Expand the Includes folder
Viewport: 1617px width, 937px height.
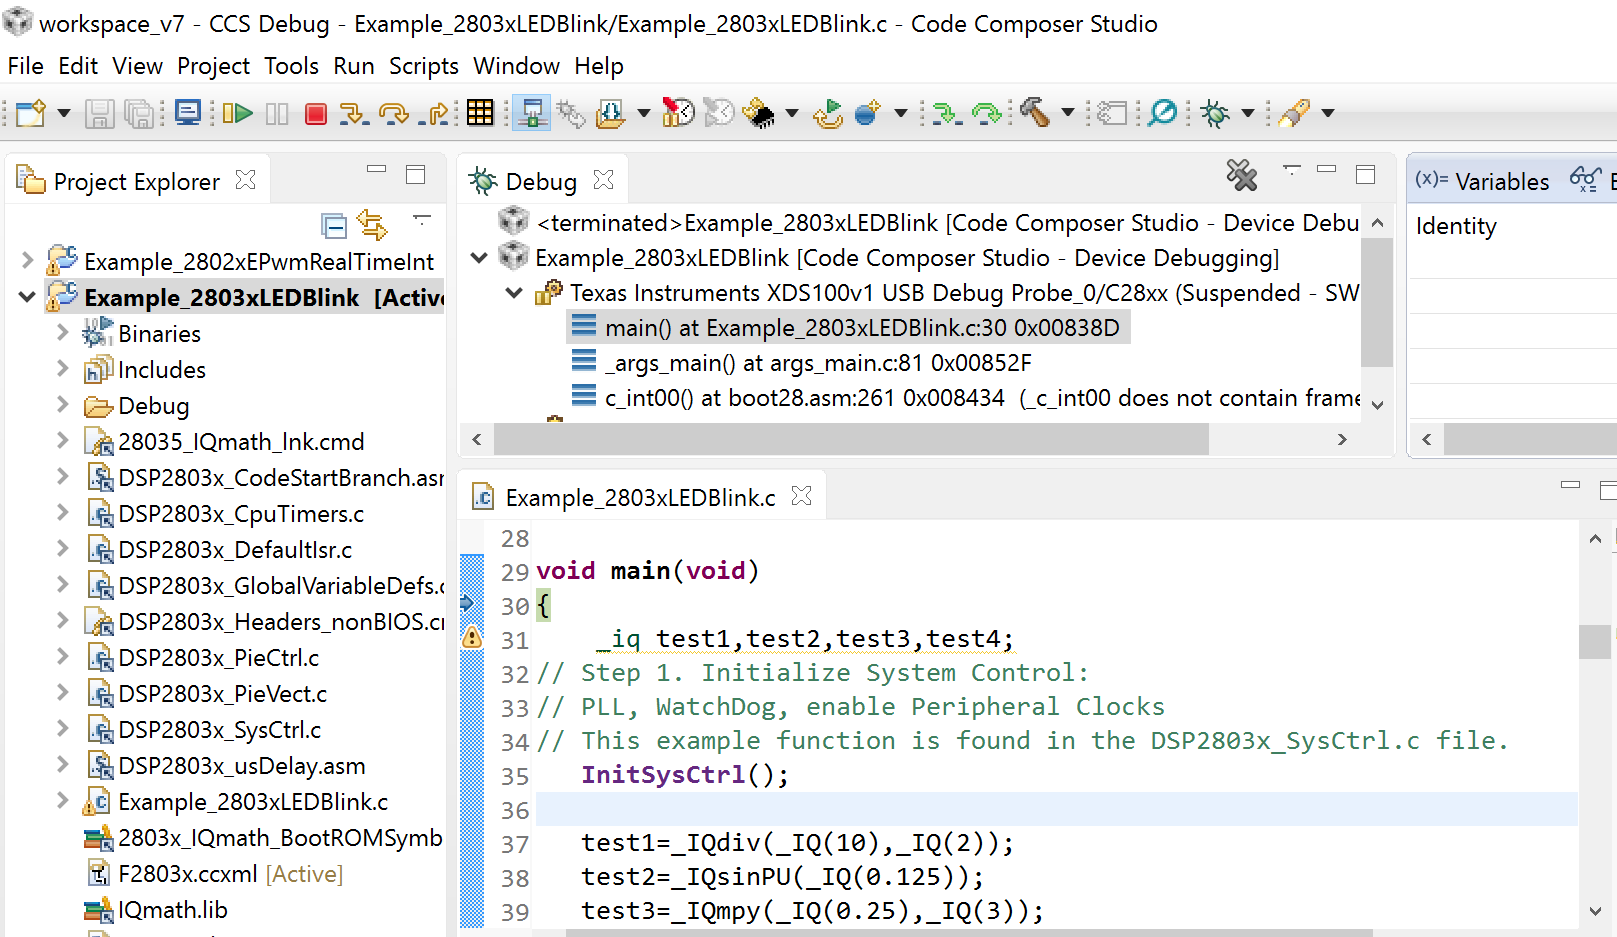pos(62,368)
